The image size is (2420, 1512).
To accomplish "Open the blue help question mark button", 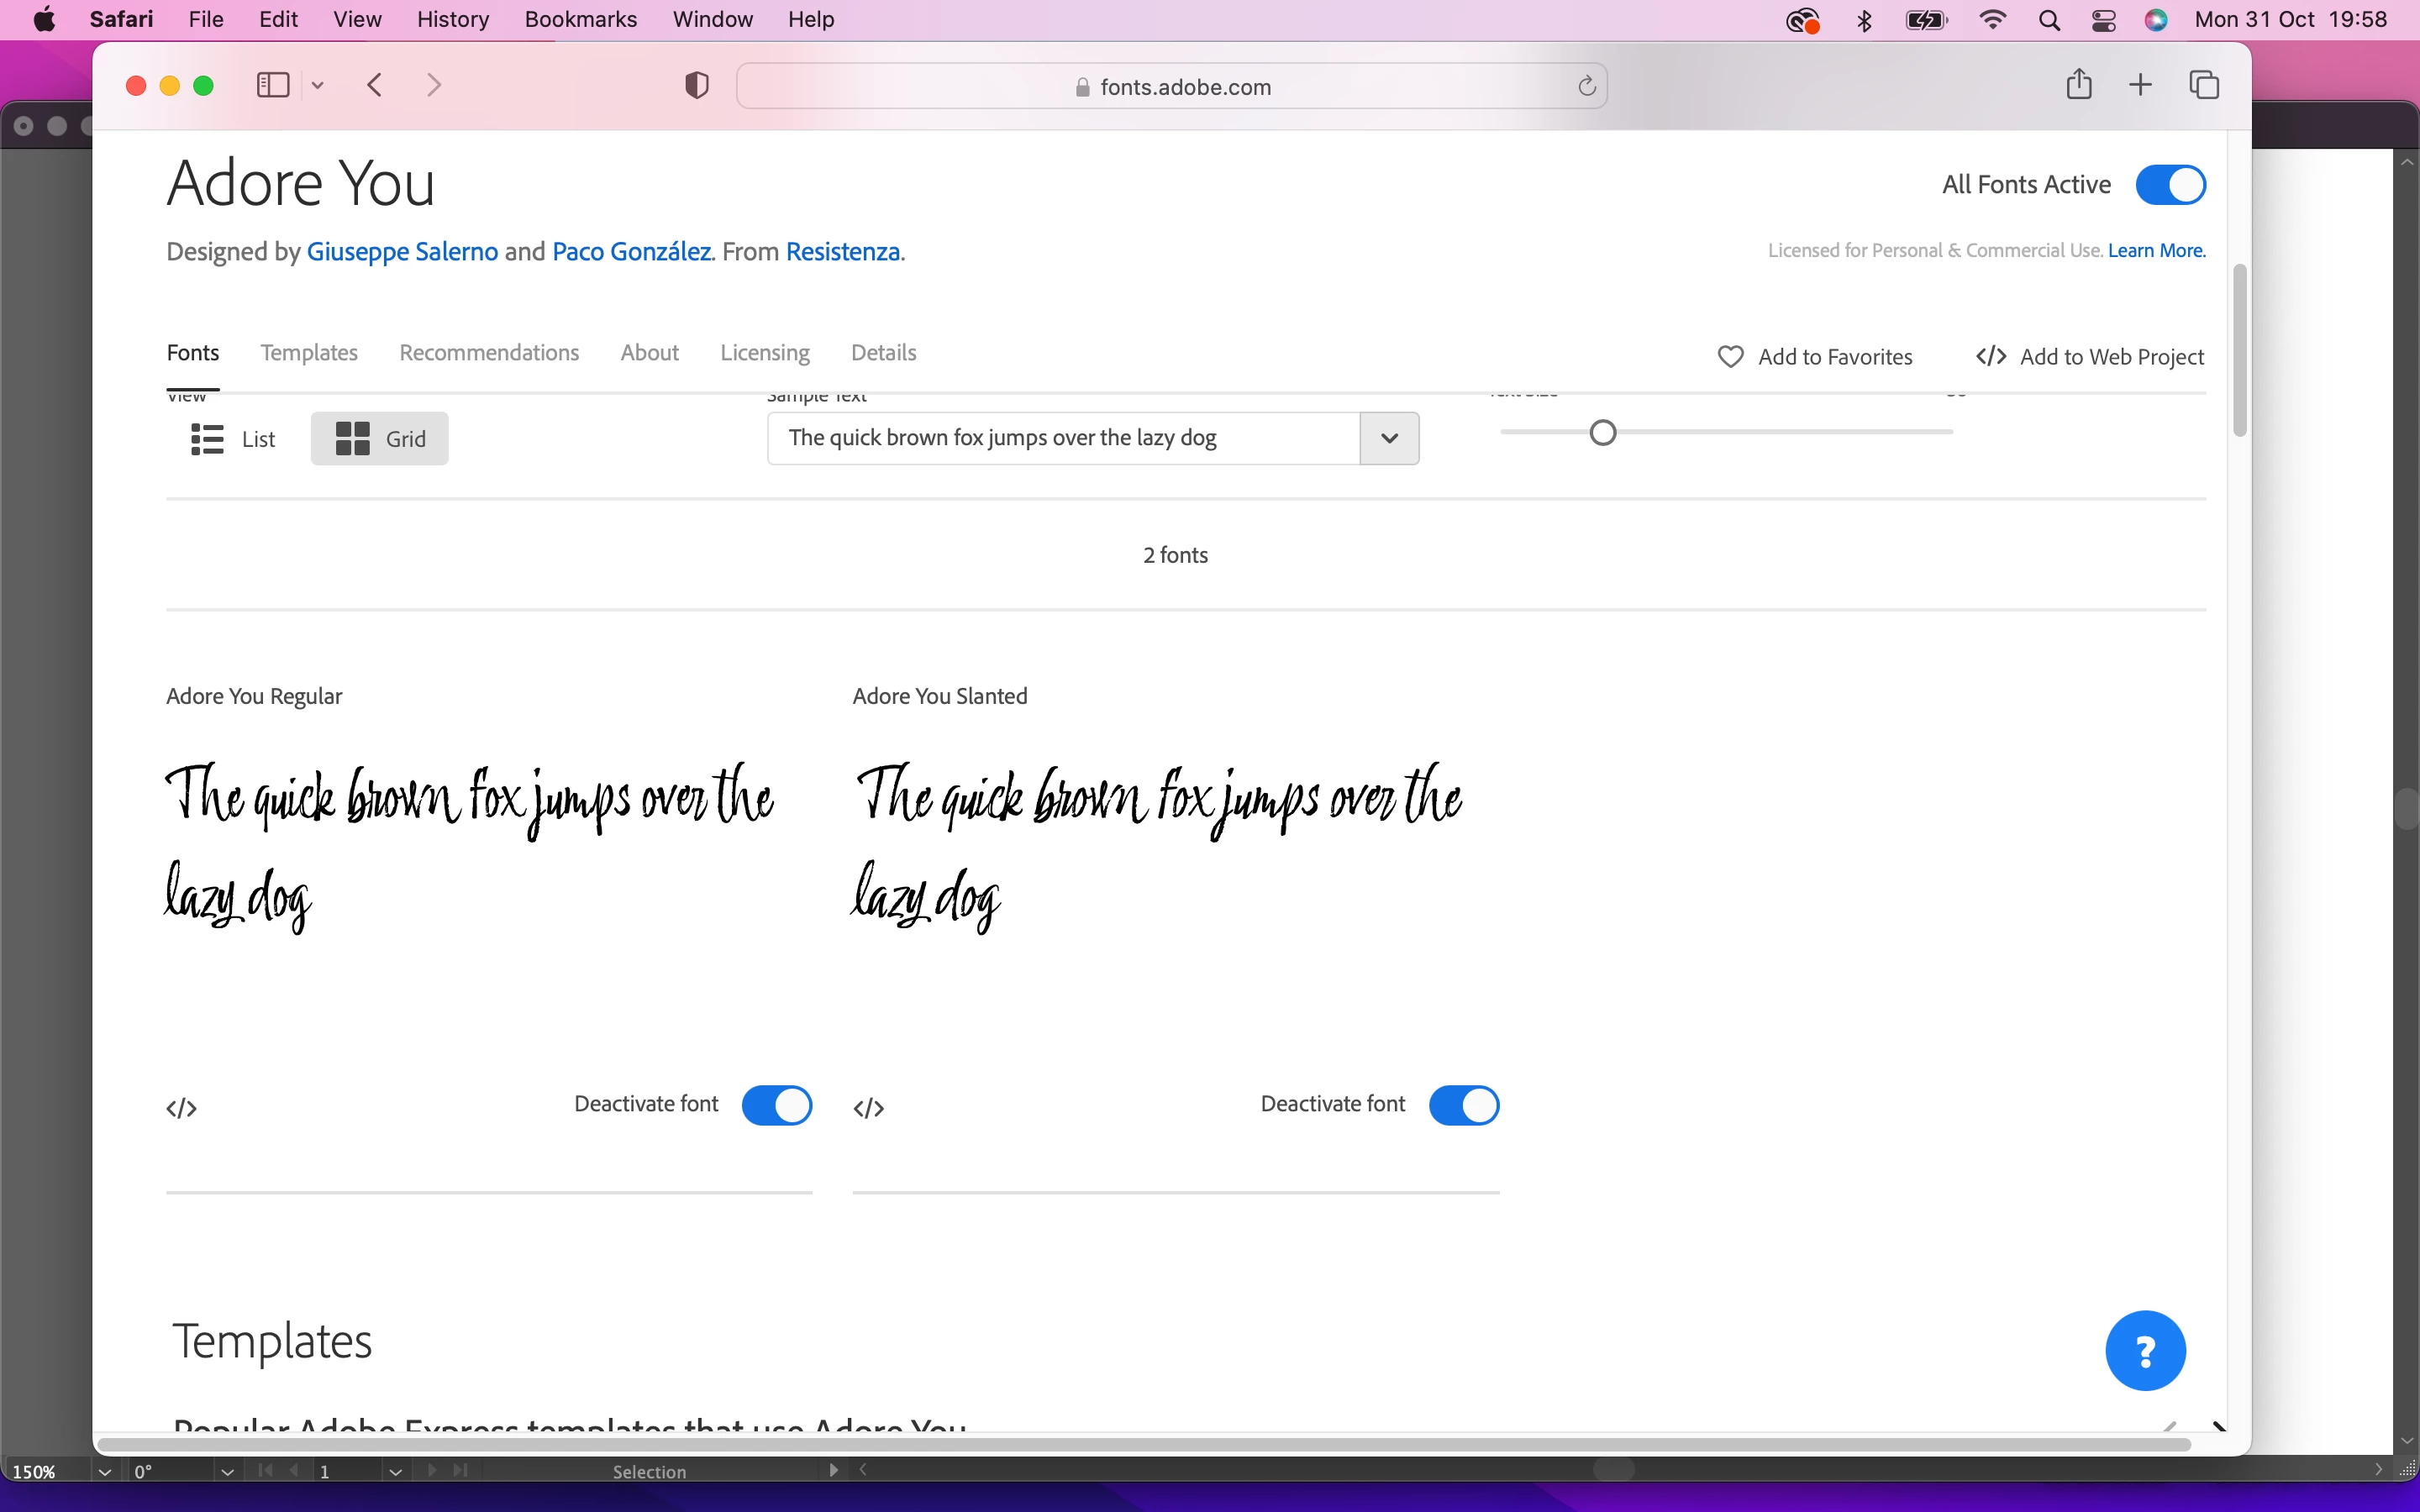I will 2144,1350.
